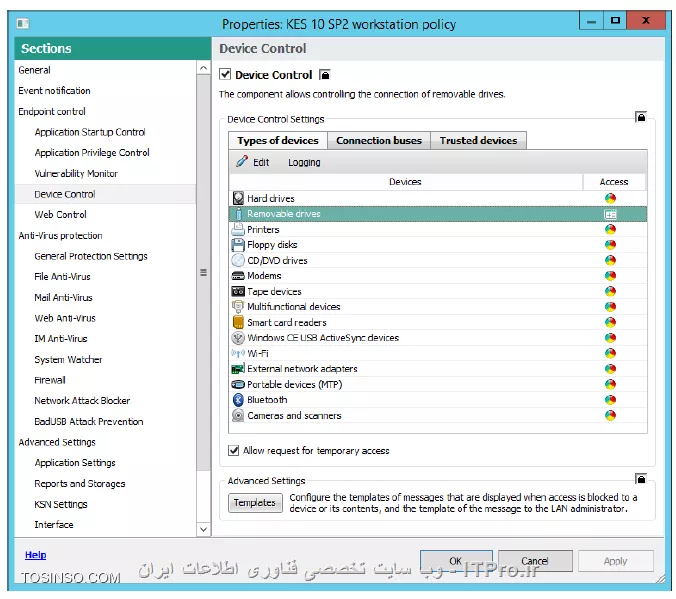Click the Apply button
Viewport: 676px width, 599px height.
tap(615, 561)
